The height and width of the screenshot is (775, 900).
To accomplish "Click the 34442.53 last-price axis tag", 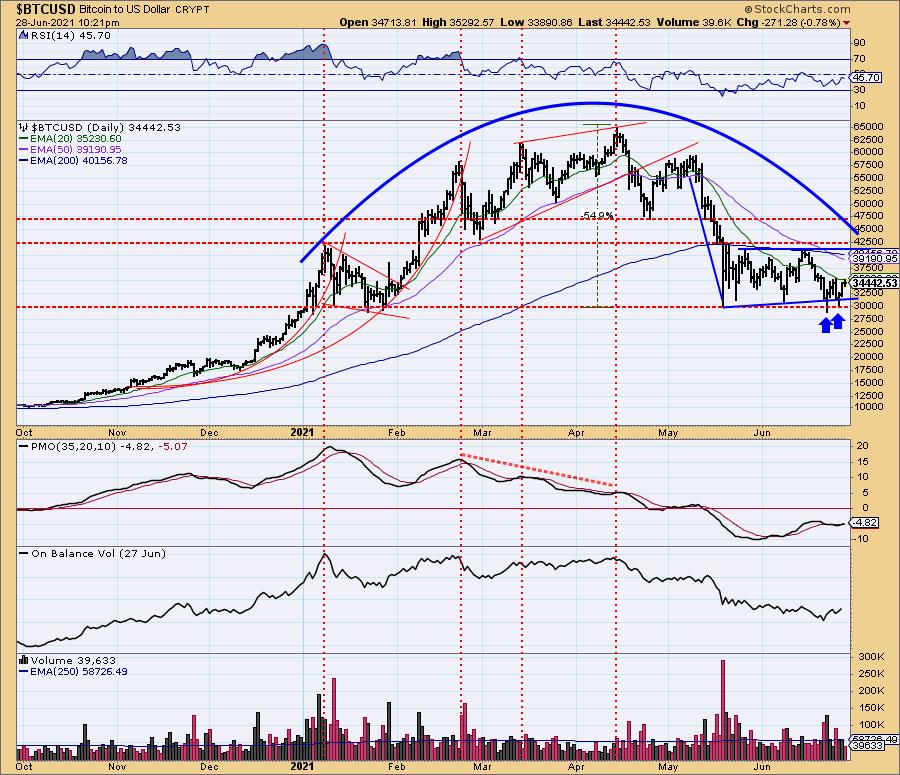I will [x=875, y=283].
